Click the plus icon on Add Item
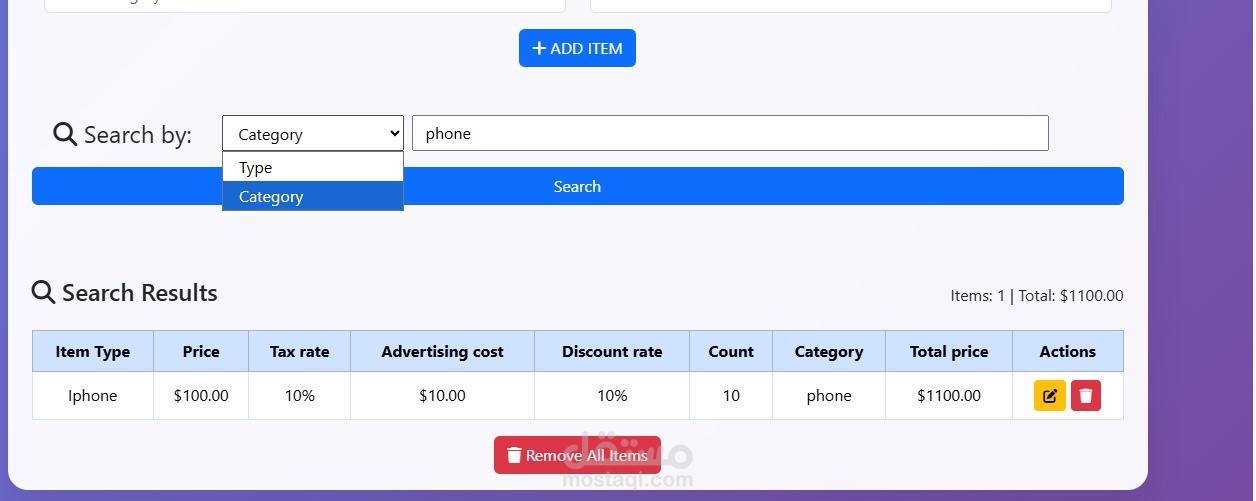The width and height of the screenshot is (1256, 501). (539, 48)
